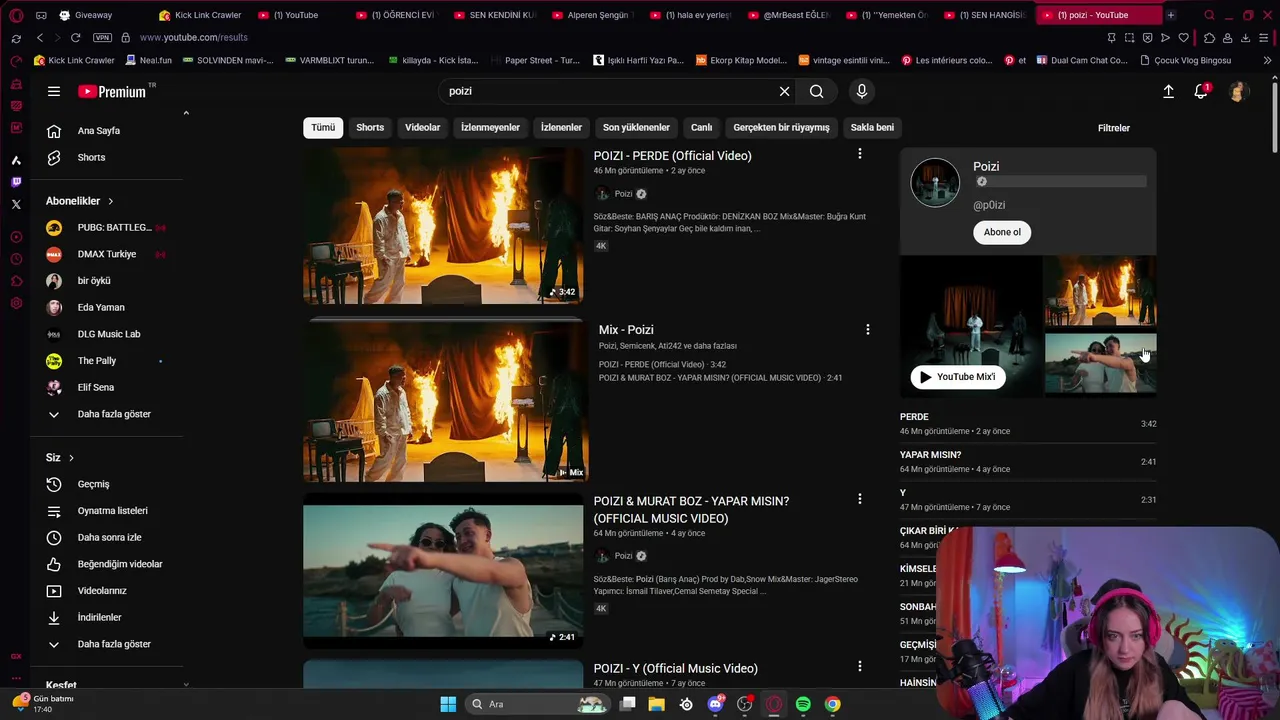The height and width of the screenshot is (720, 1280).
Task: Switch to the @MrBeast EĞLEN tab
Action: 789,15
